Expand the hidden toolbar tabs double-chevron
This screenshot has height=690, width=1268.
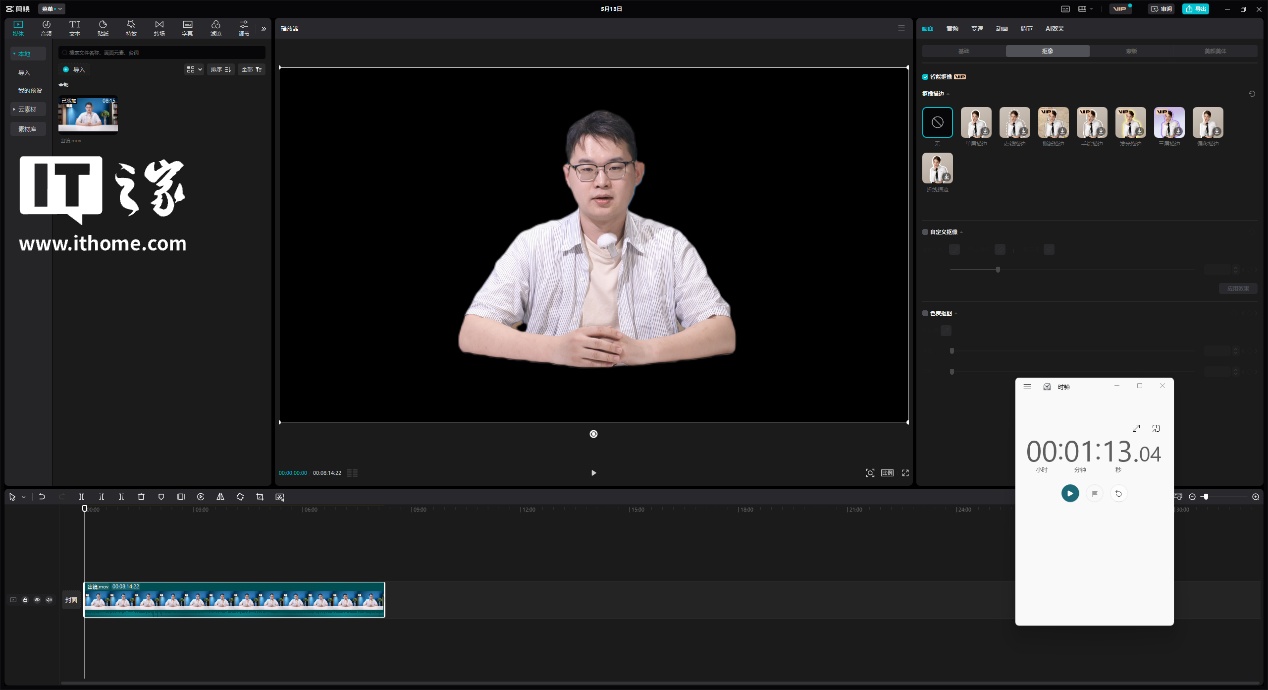264,29
